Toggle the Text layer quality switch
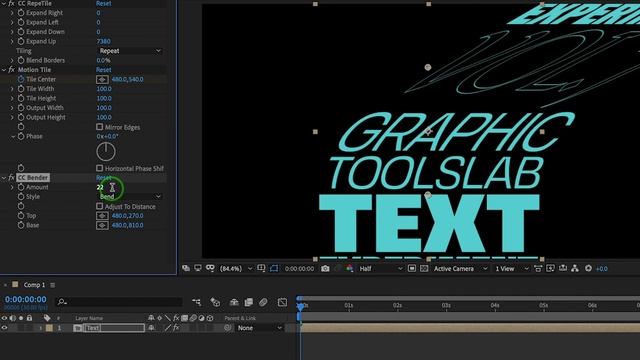This screenshot has height=360, width=640. [x=168, y=328]
